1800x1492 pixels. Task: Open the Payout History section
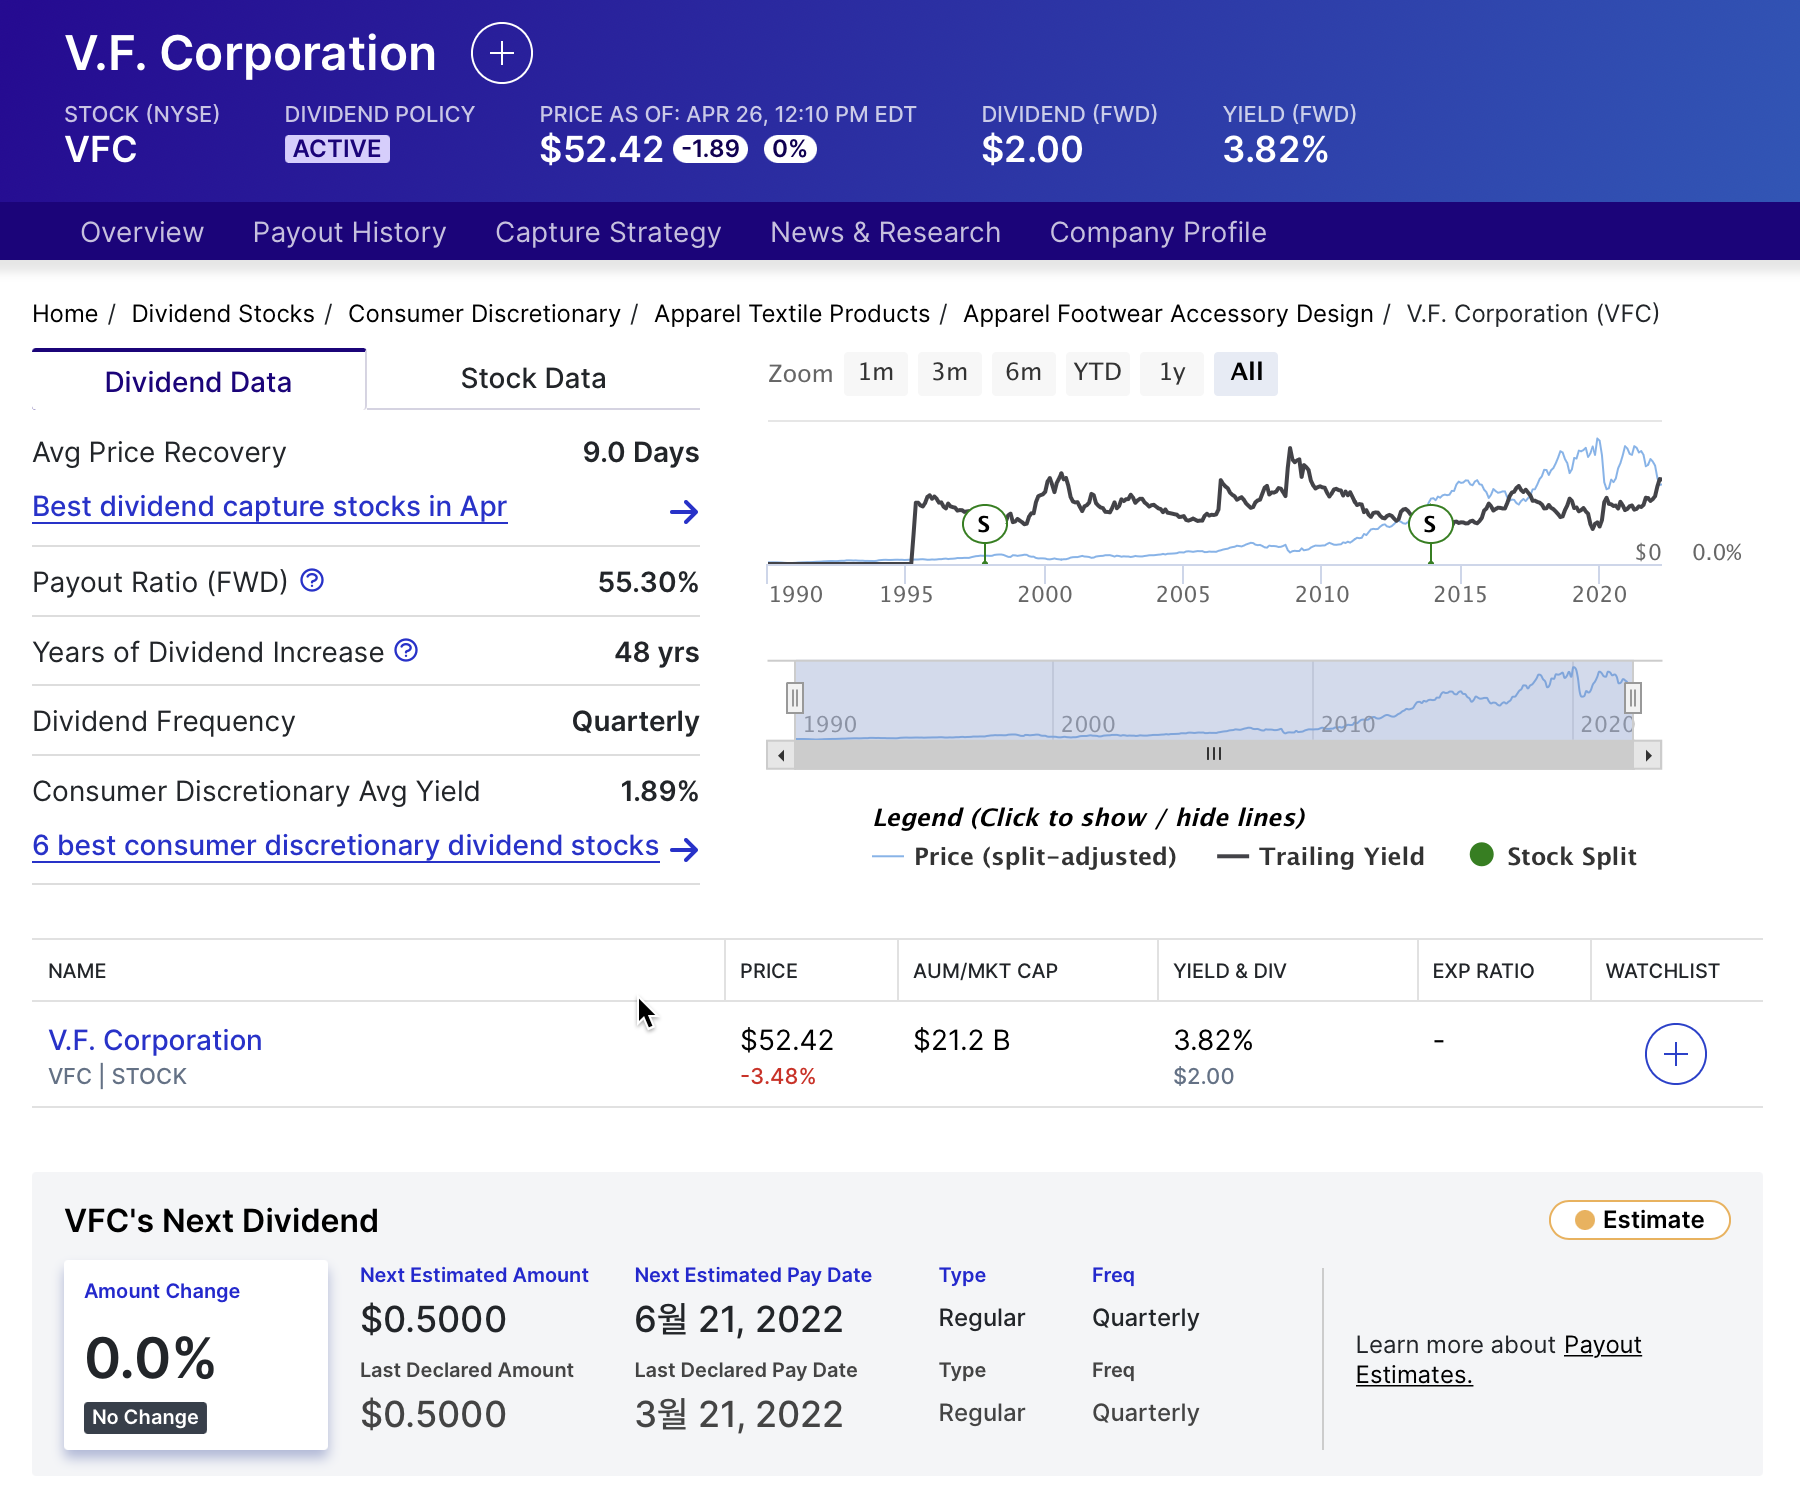349,232
